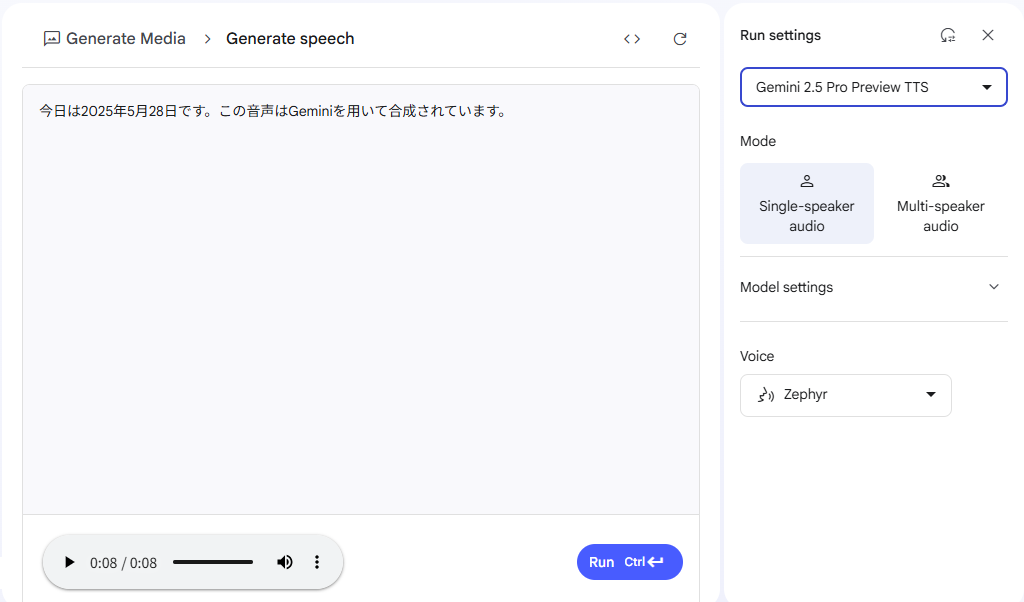
Task: Select Single-speaker audio mode
Action: tap(807, 203)
